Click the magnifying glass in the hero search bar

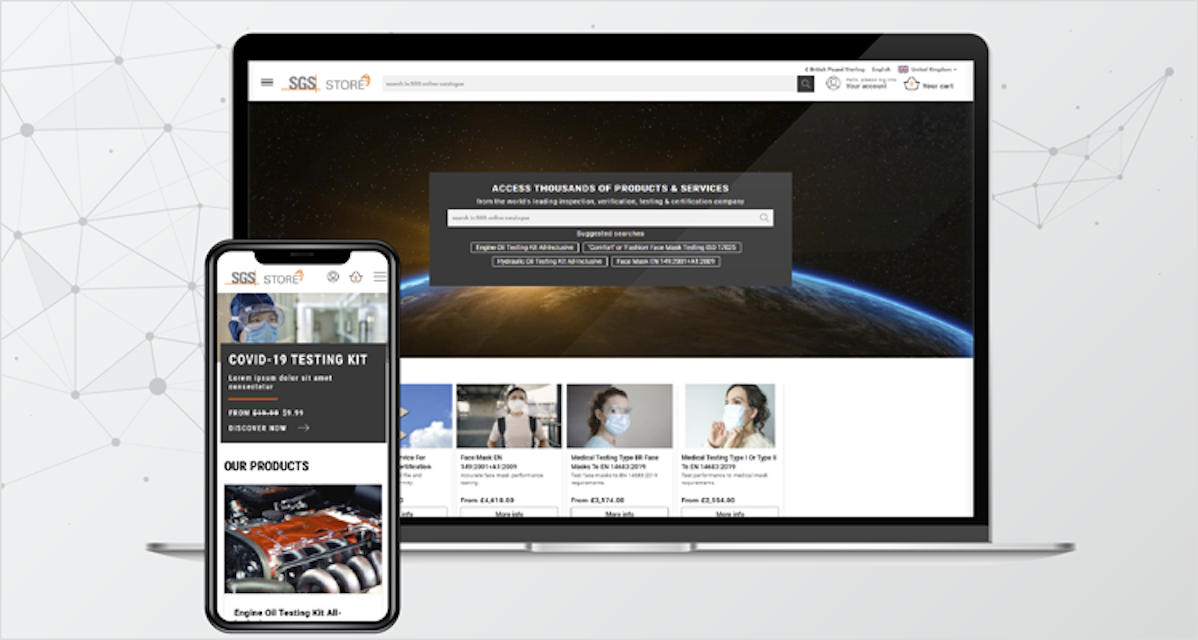click(x=764, y=217)
